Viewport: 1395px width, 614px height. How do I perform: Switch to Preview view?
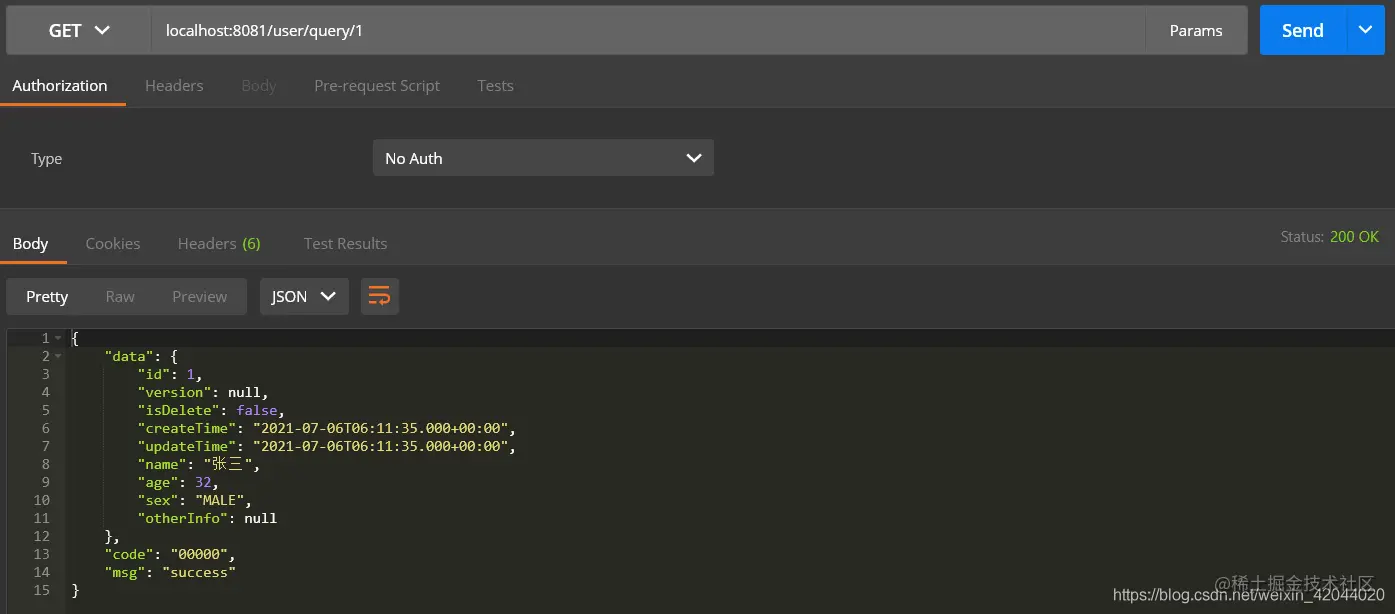coord(200,296)
